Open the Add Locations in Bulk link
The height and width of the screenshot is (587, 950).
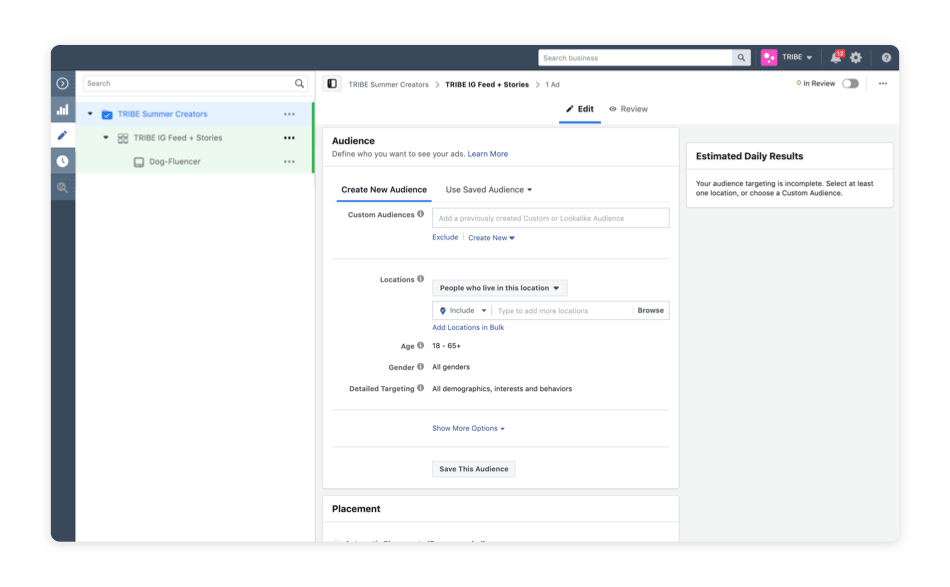tap(467, 328)
